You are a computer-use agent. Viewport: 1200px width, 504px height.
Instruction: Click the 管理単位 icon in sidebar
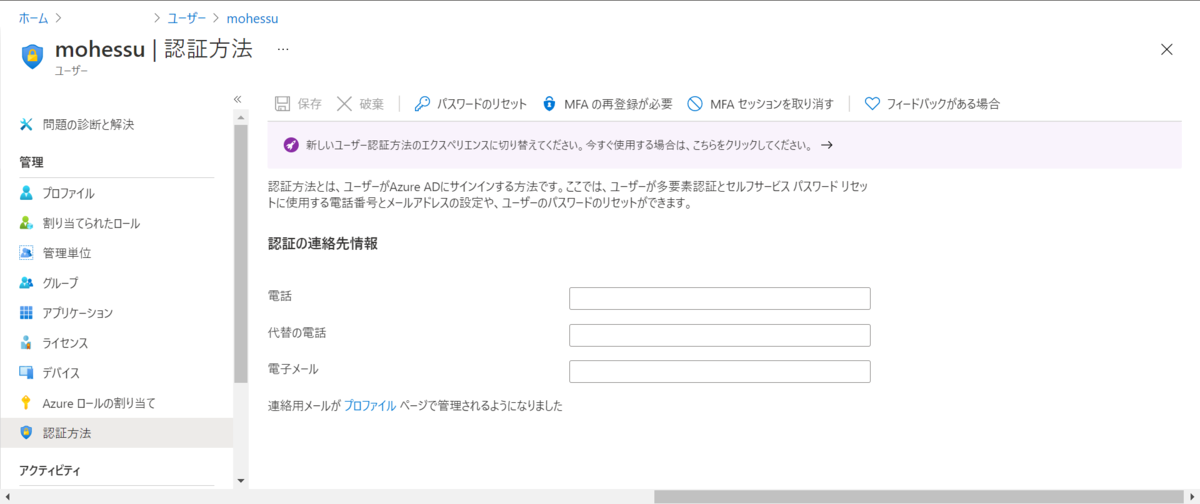click(x=27, y=253)
